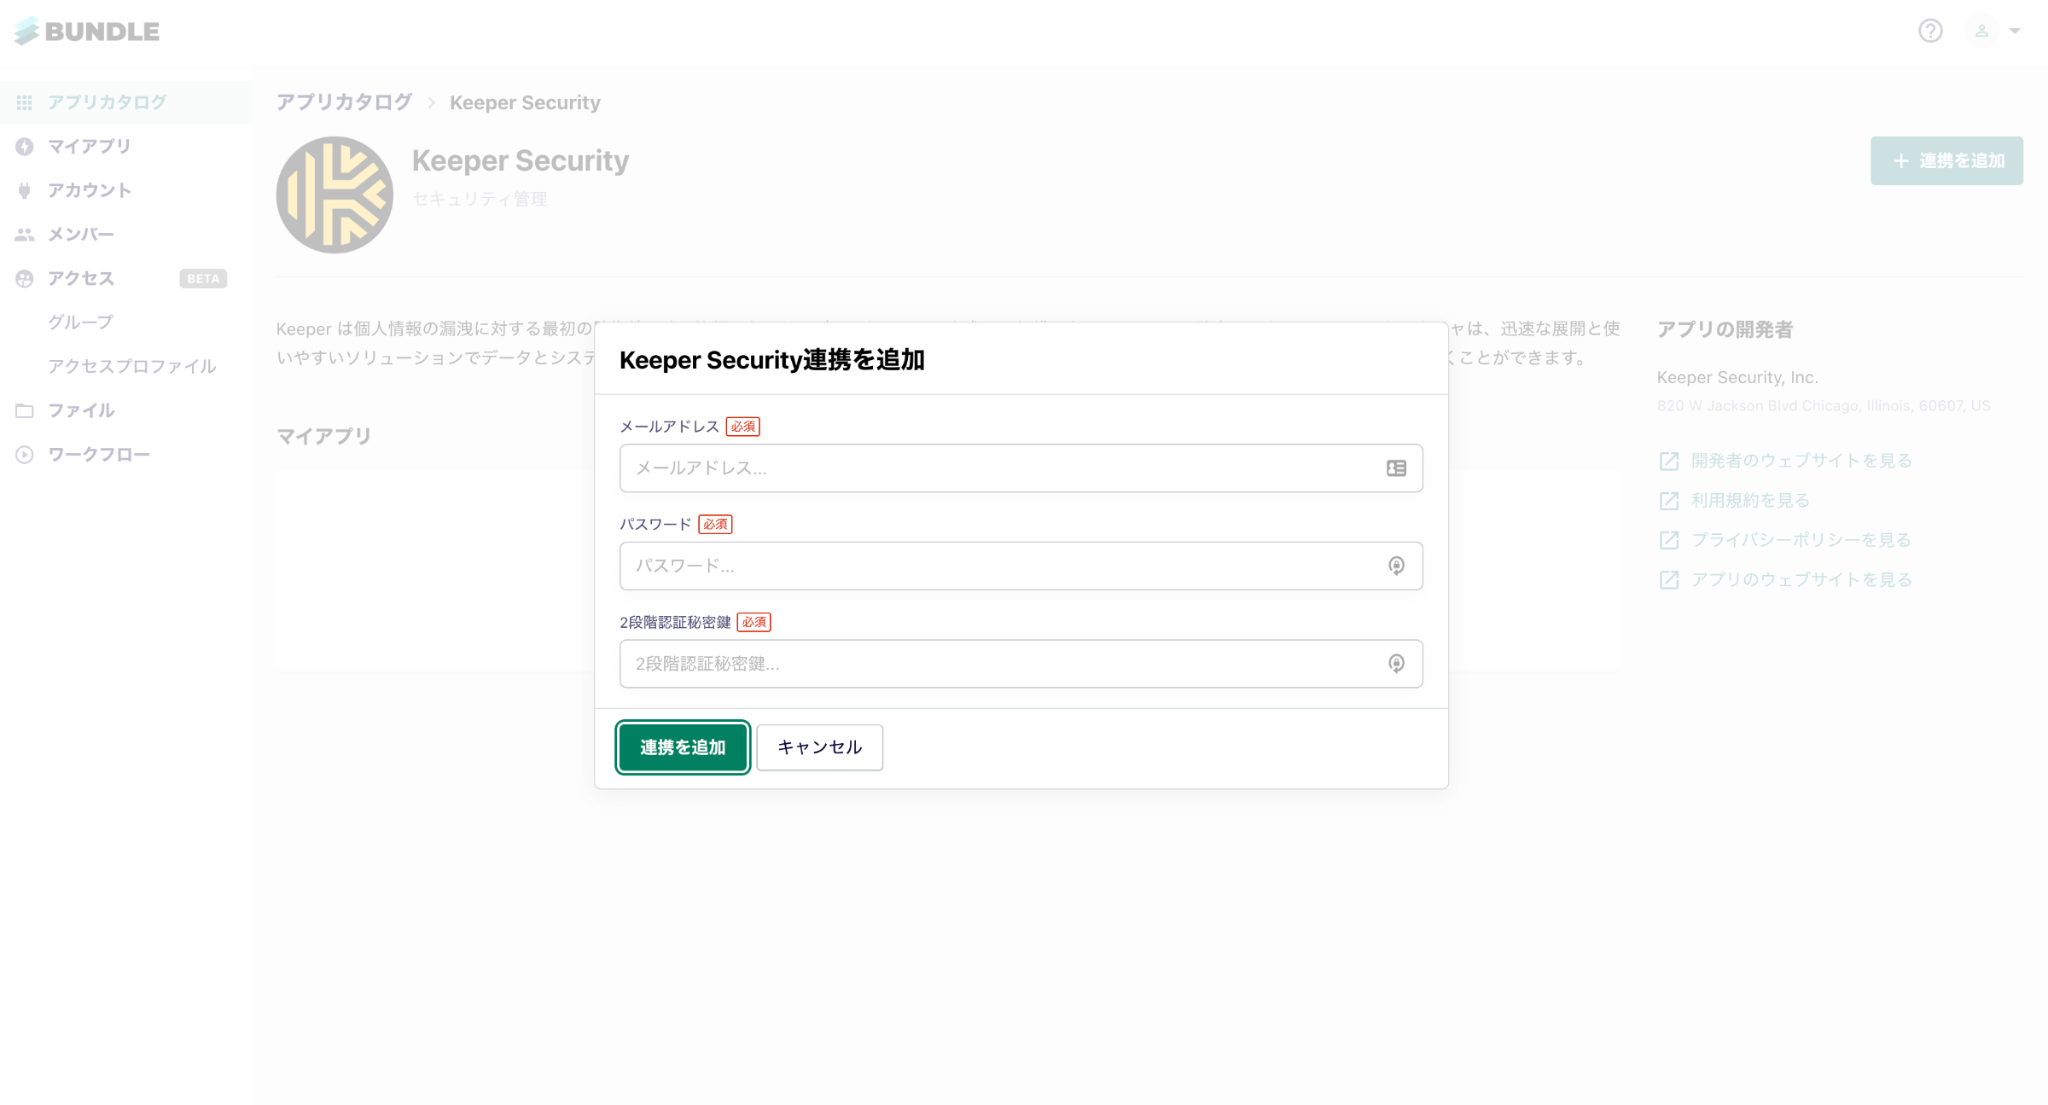The height and width of the screenshot is (1105, 2048).
Task: Click the Keeper Security page title
Action: 520,160
